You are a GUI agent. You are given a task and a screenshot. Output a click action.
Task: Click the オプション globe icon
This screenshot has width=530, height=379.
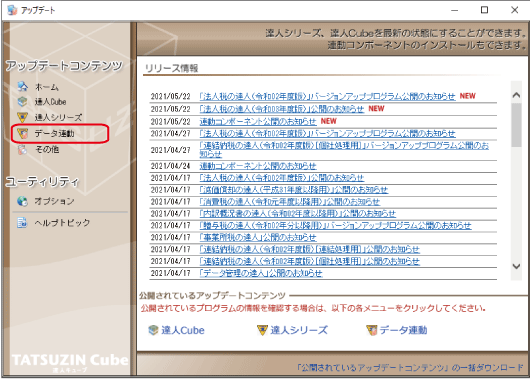22,201
